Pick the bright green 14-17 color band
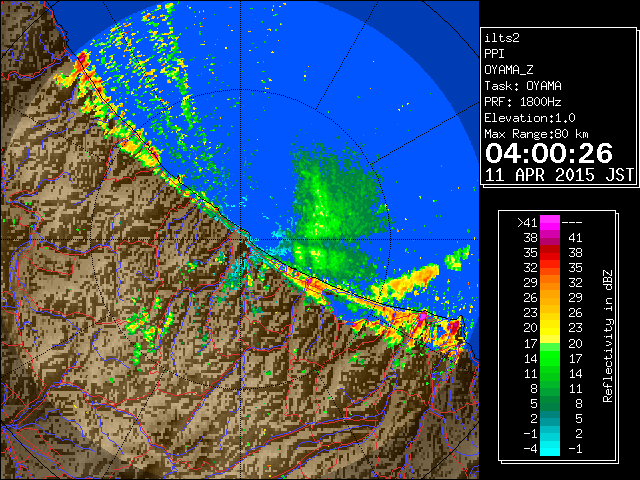 (x=550, y=358)
